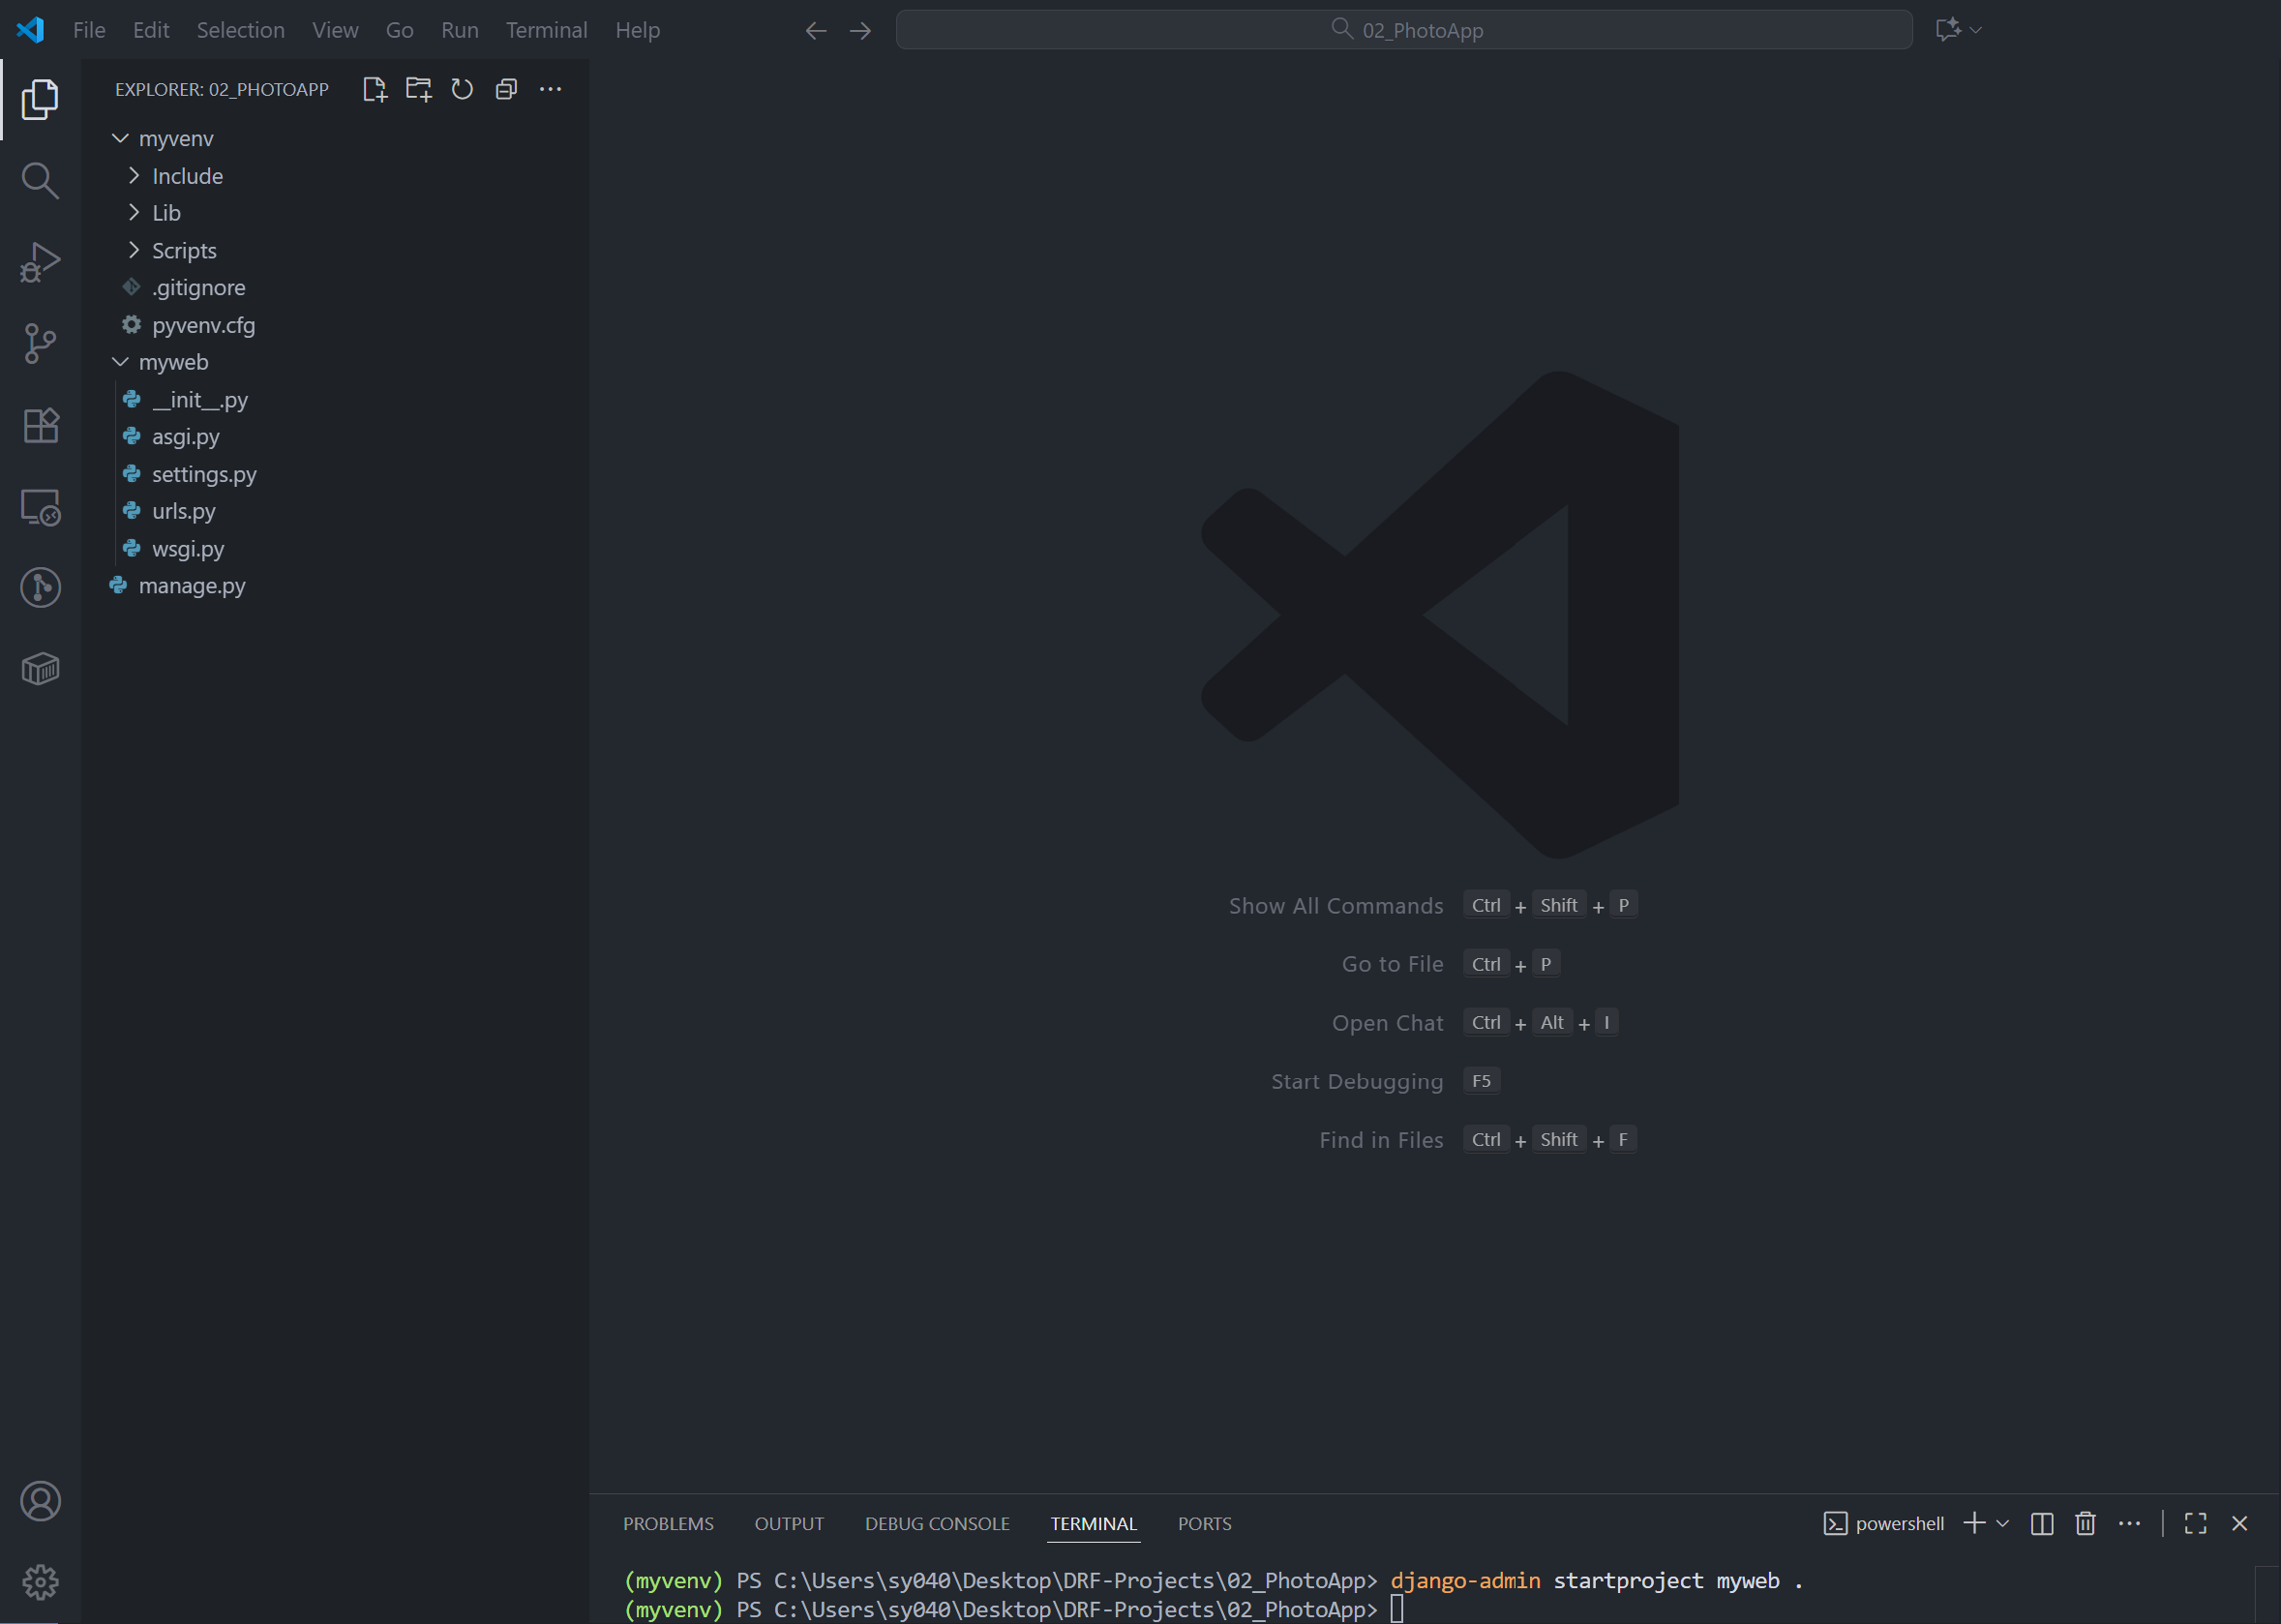This screenshot has height=1624, width=2281.
Task: Click the New File icon in Explorer
Action: tap(374, 89)
